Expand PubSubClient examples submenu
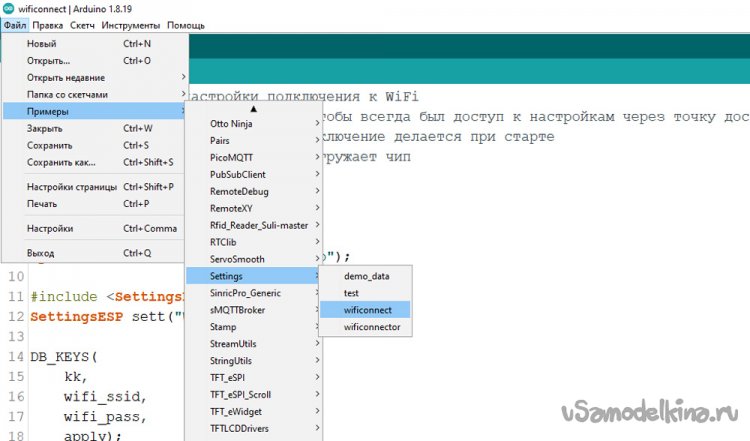This screenshot has width=750, height=441. coord(254,175)
